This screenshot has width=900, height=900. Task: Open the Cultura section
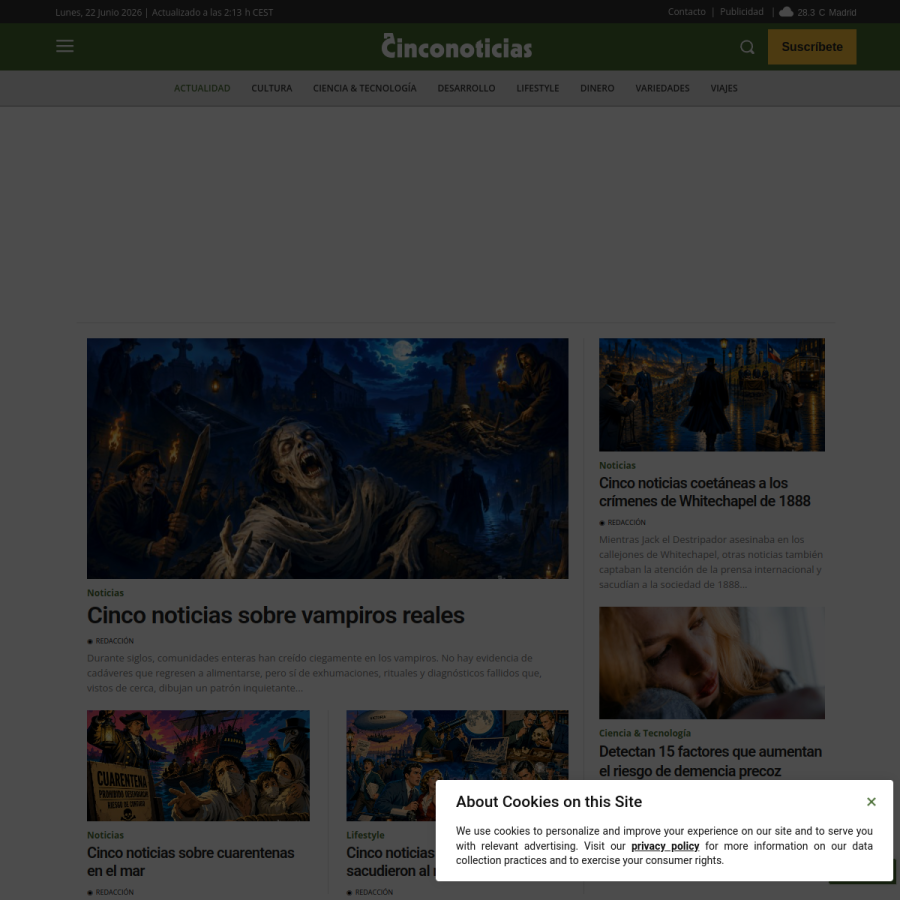(x=271, y=88)
